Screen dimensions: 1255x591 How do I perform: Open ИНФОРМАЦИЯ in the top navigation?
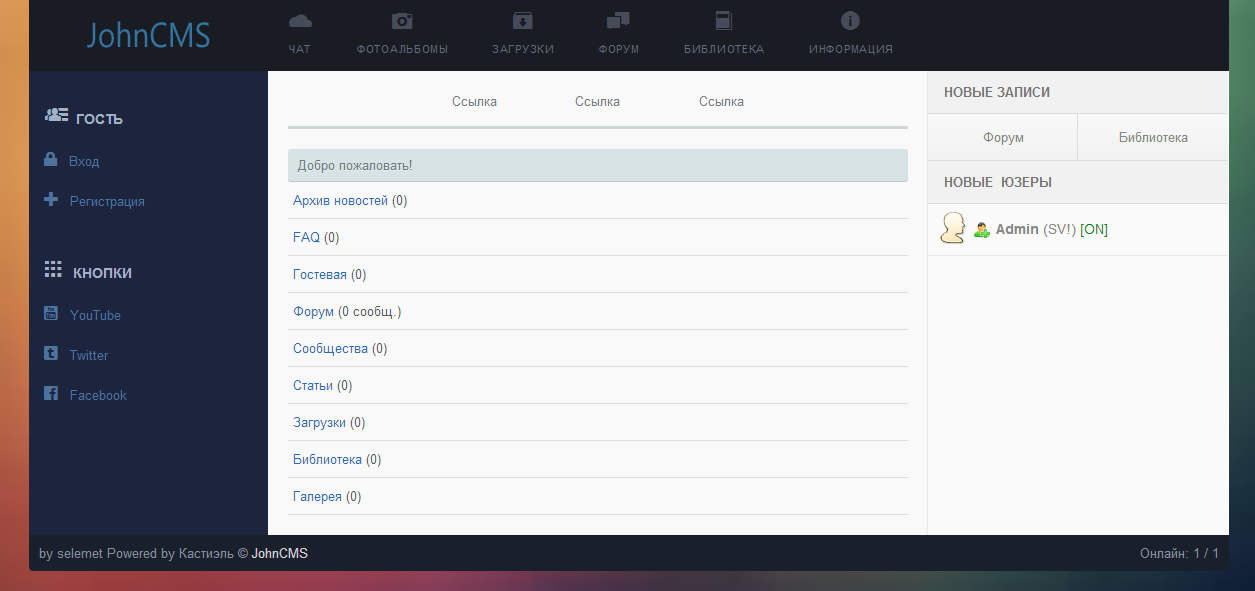click(x=851, y=49)
